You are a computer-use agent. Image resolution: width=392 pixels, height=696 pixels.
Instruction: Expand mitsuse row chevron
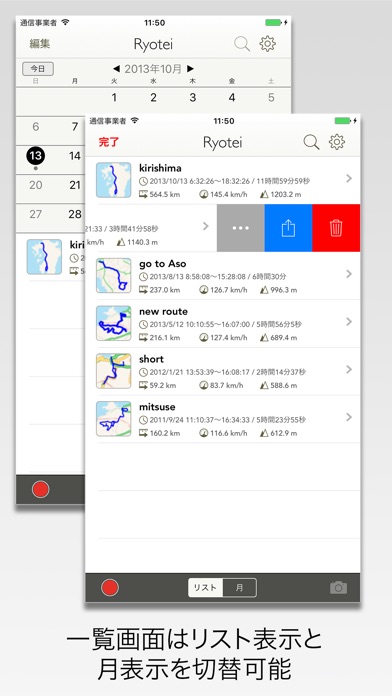tap(349, 417)
